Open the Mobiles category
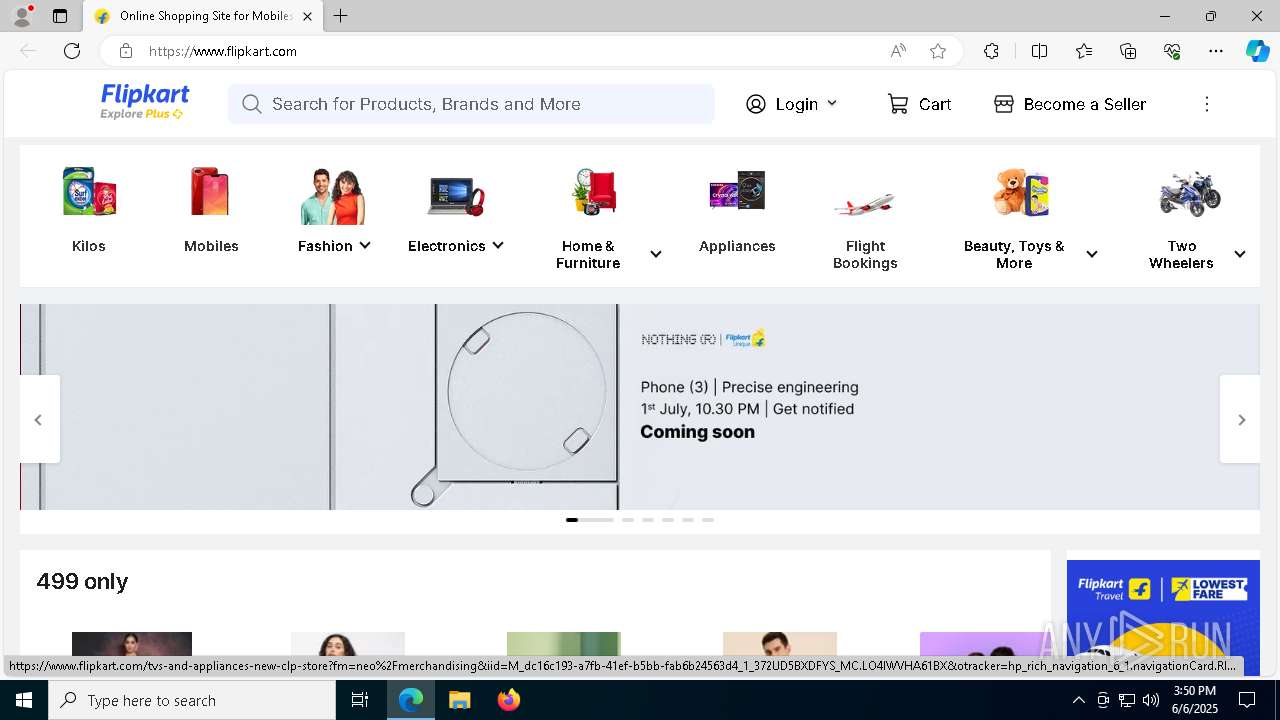This screenshot has height=720, width=1280. click(211, 210)
